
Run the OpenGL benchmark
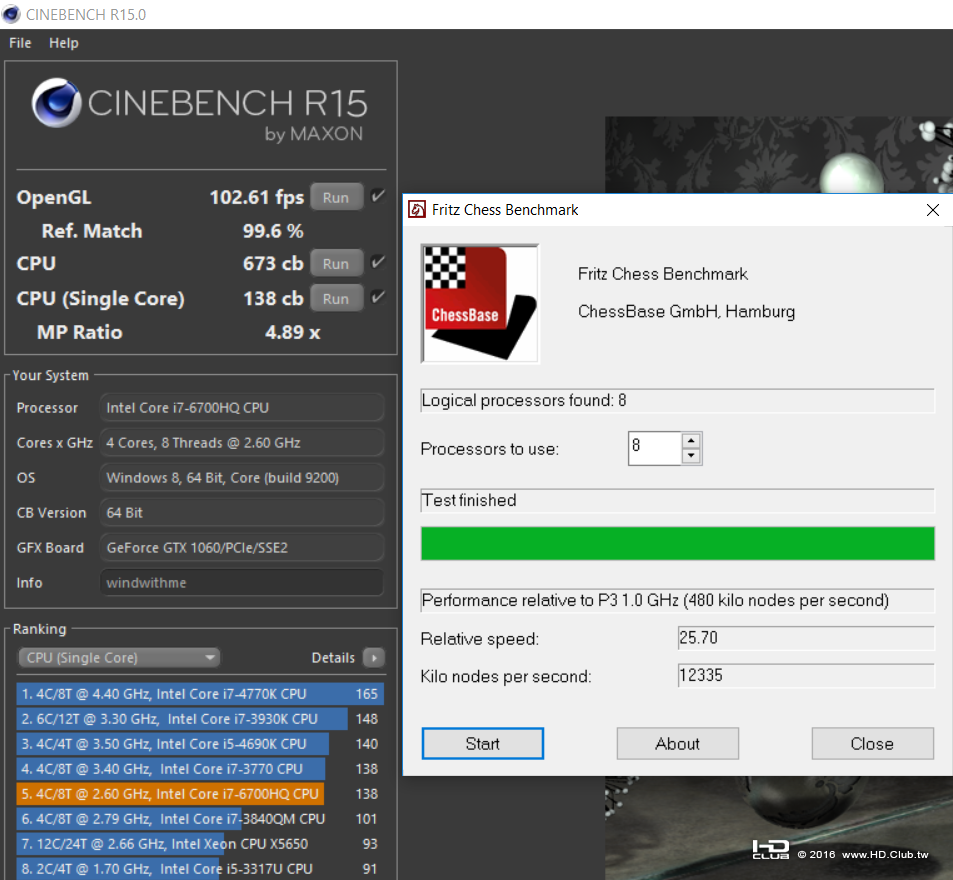pyautogui.click(x=336, y=198)
